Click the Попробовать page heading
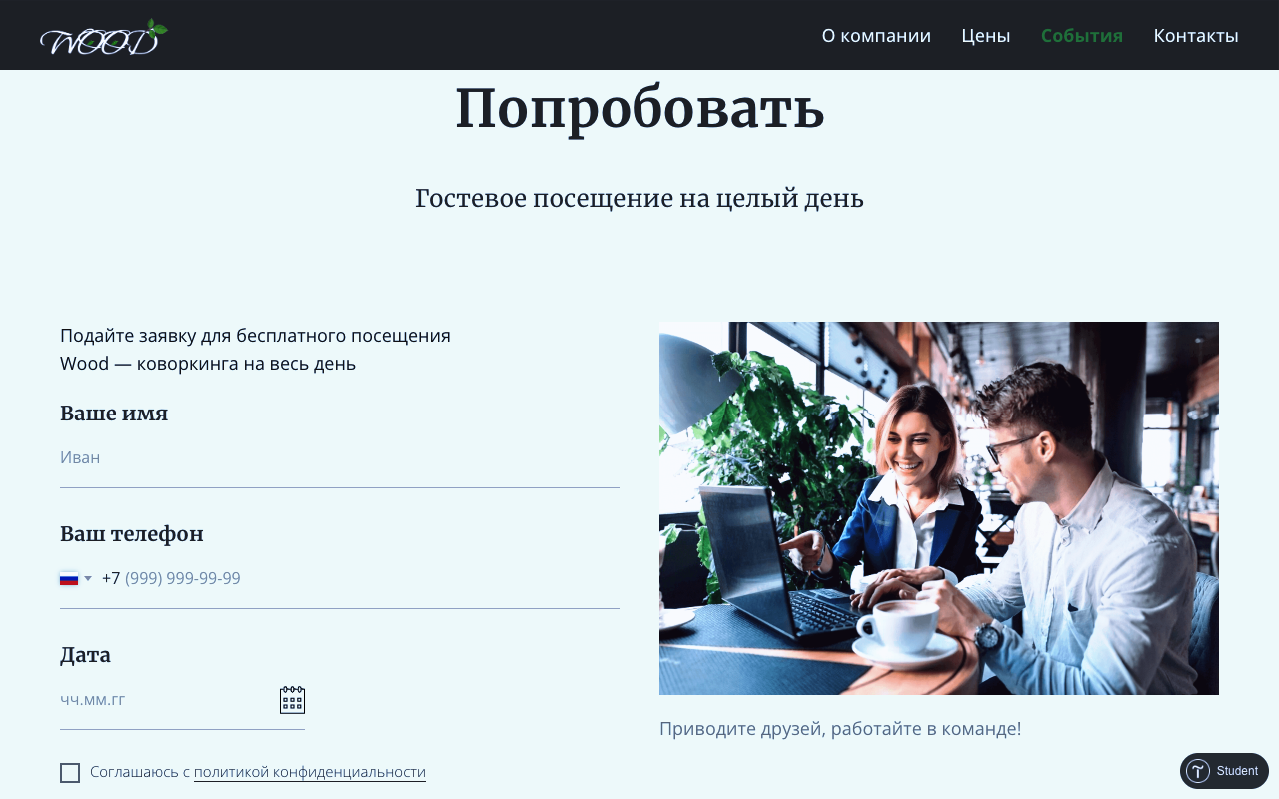This screenshot has width=1279, height=799. point(640,108)
